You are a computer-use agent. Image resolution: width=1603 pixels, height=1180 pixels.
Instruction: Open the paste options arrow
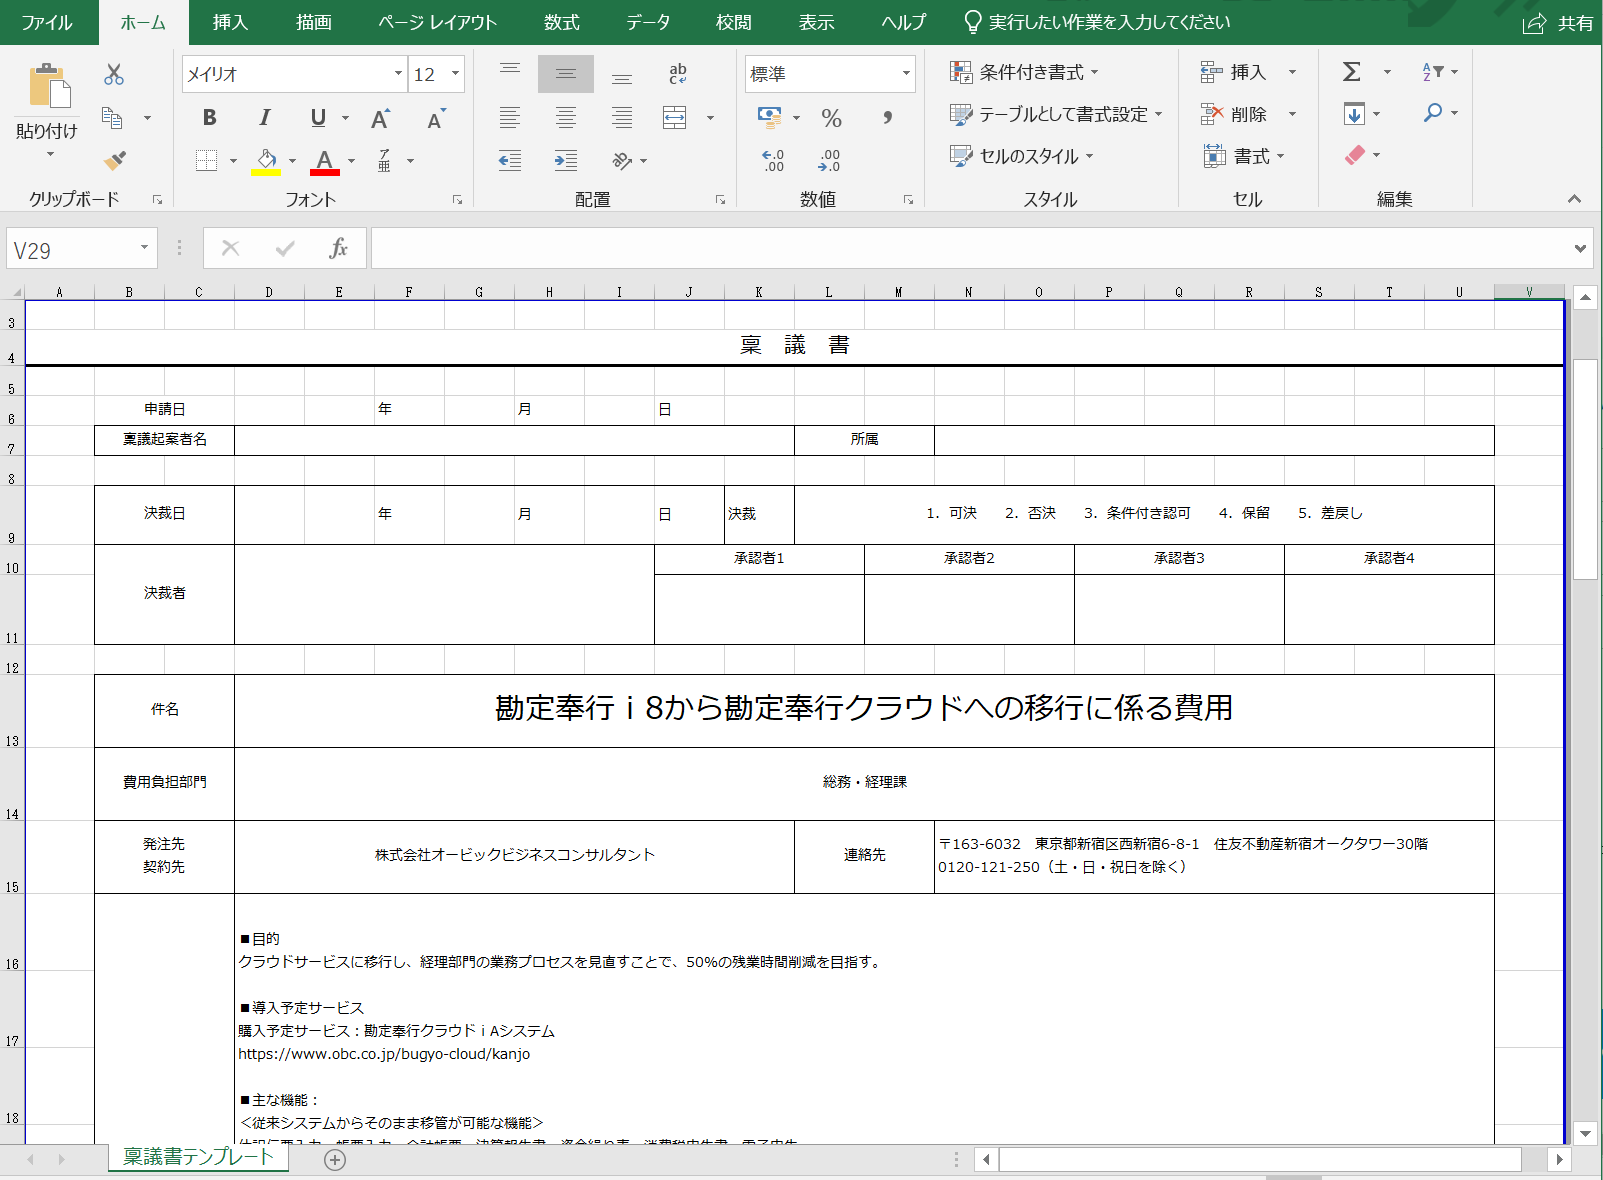coord(48,154)
